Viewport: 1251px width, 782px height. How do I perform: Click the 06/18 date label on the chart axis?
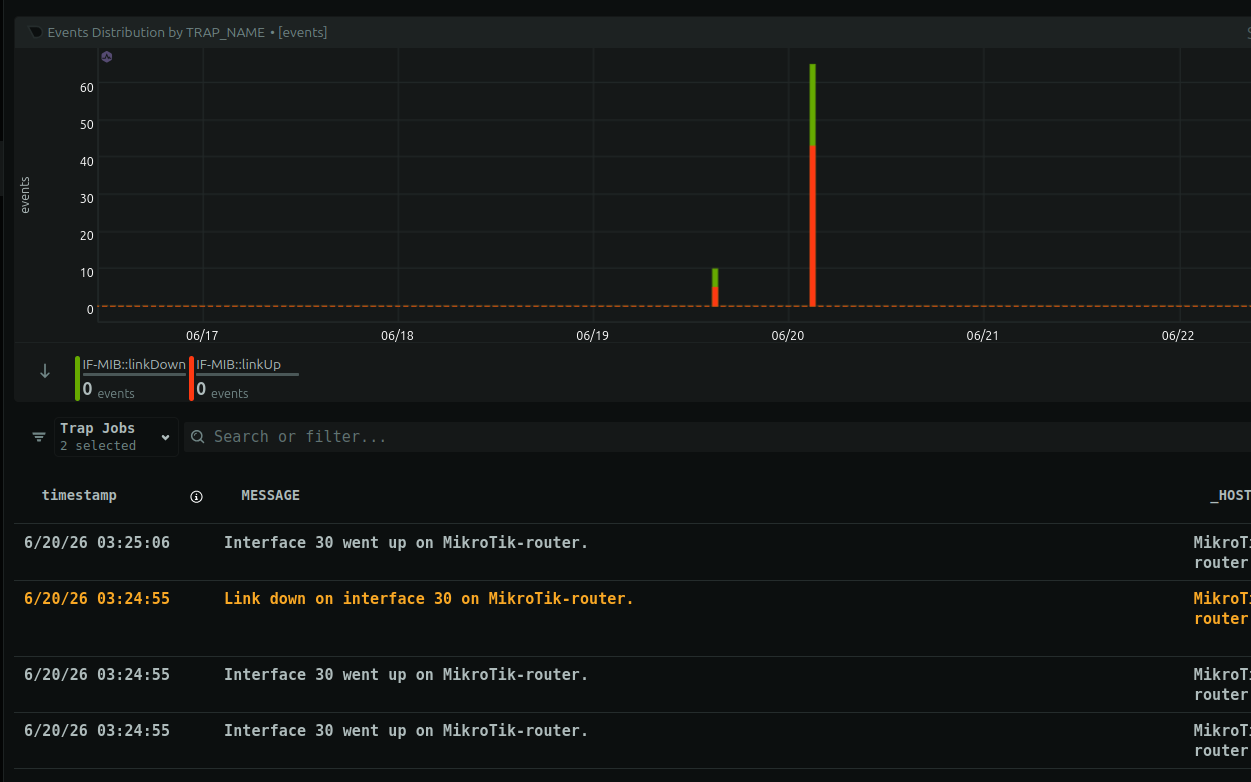397,336
